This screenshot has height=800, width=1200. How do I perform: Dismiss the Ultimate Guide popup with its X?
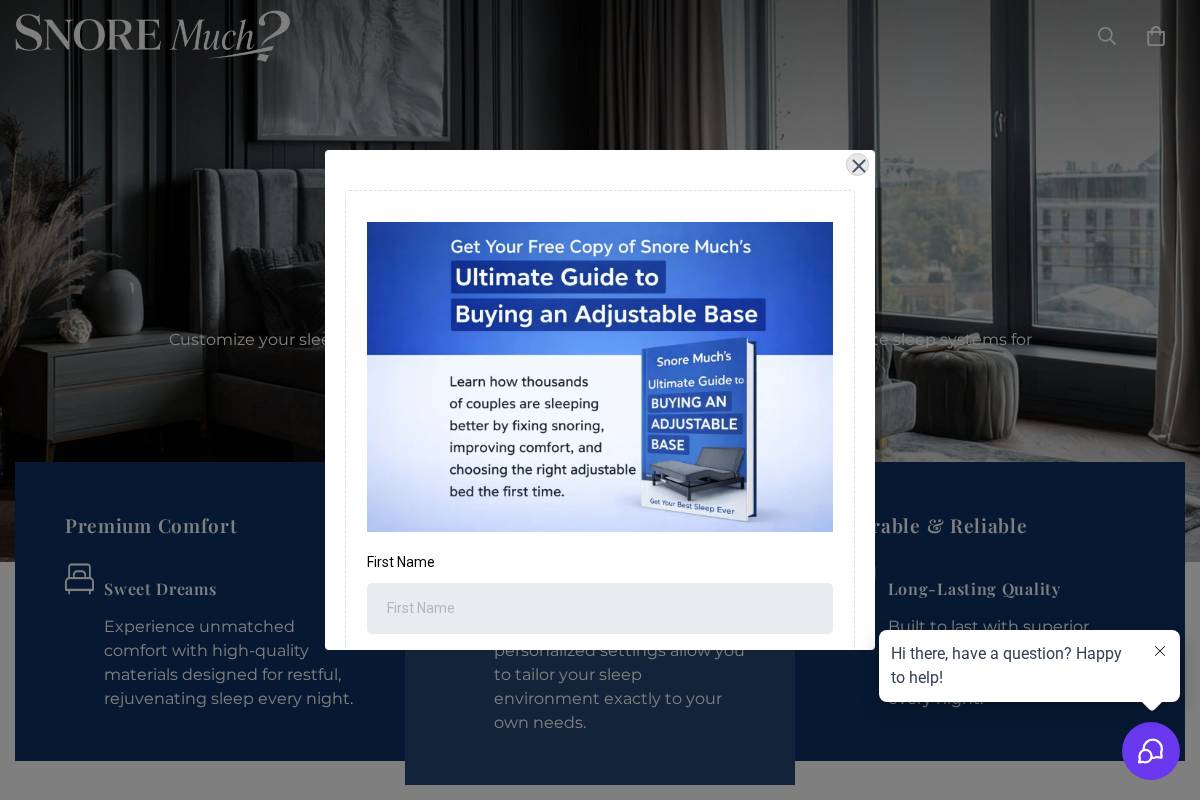pos(858,165)
